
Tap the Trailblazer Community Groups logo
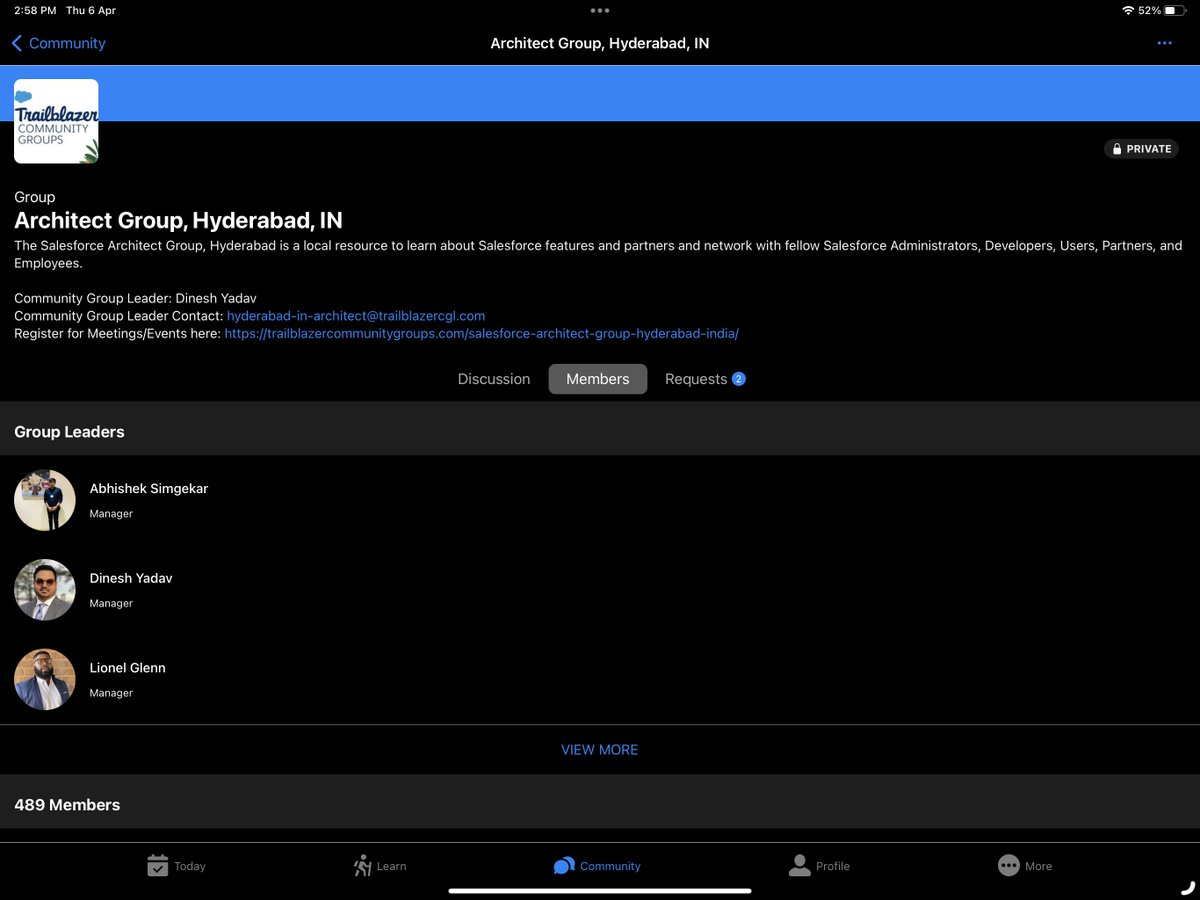click(x=56, y=121)
